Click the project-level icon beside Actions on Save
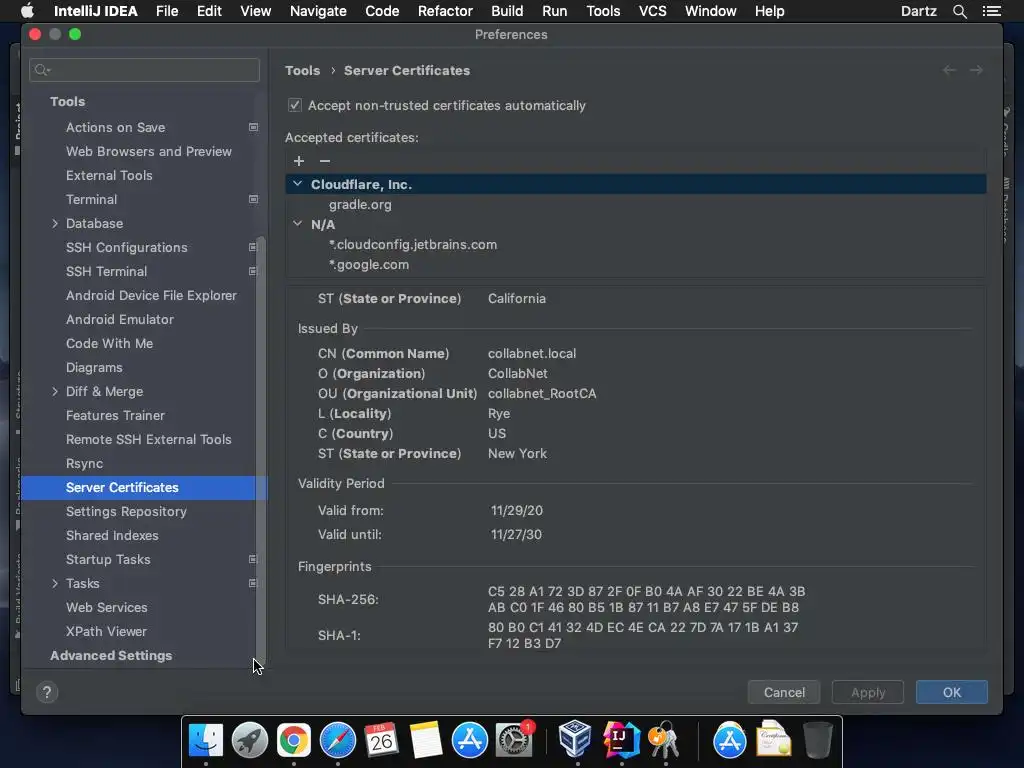Screen dimensions: 1024x768 253,127
